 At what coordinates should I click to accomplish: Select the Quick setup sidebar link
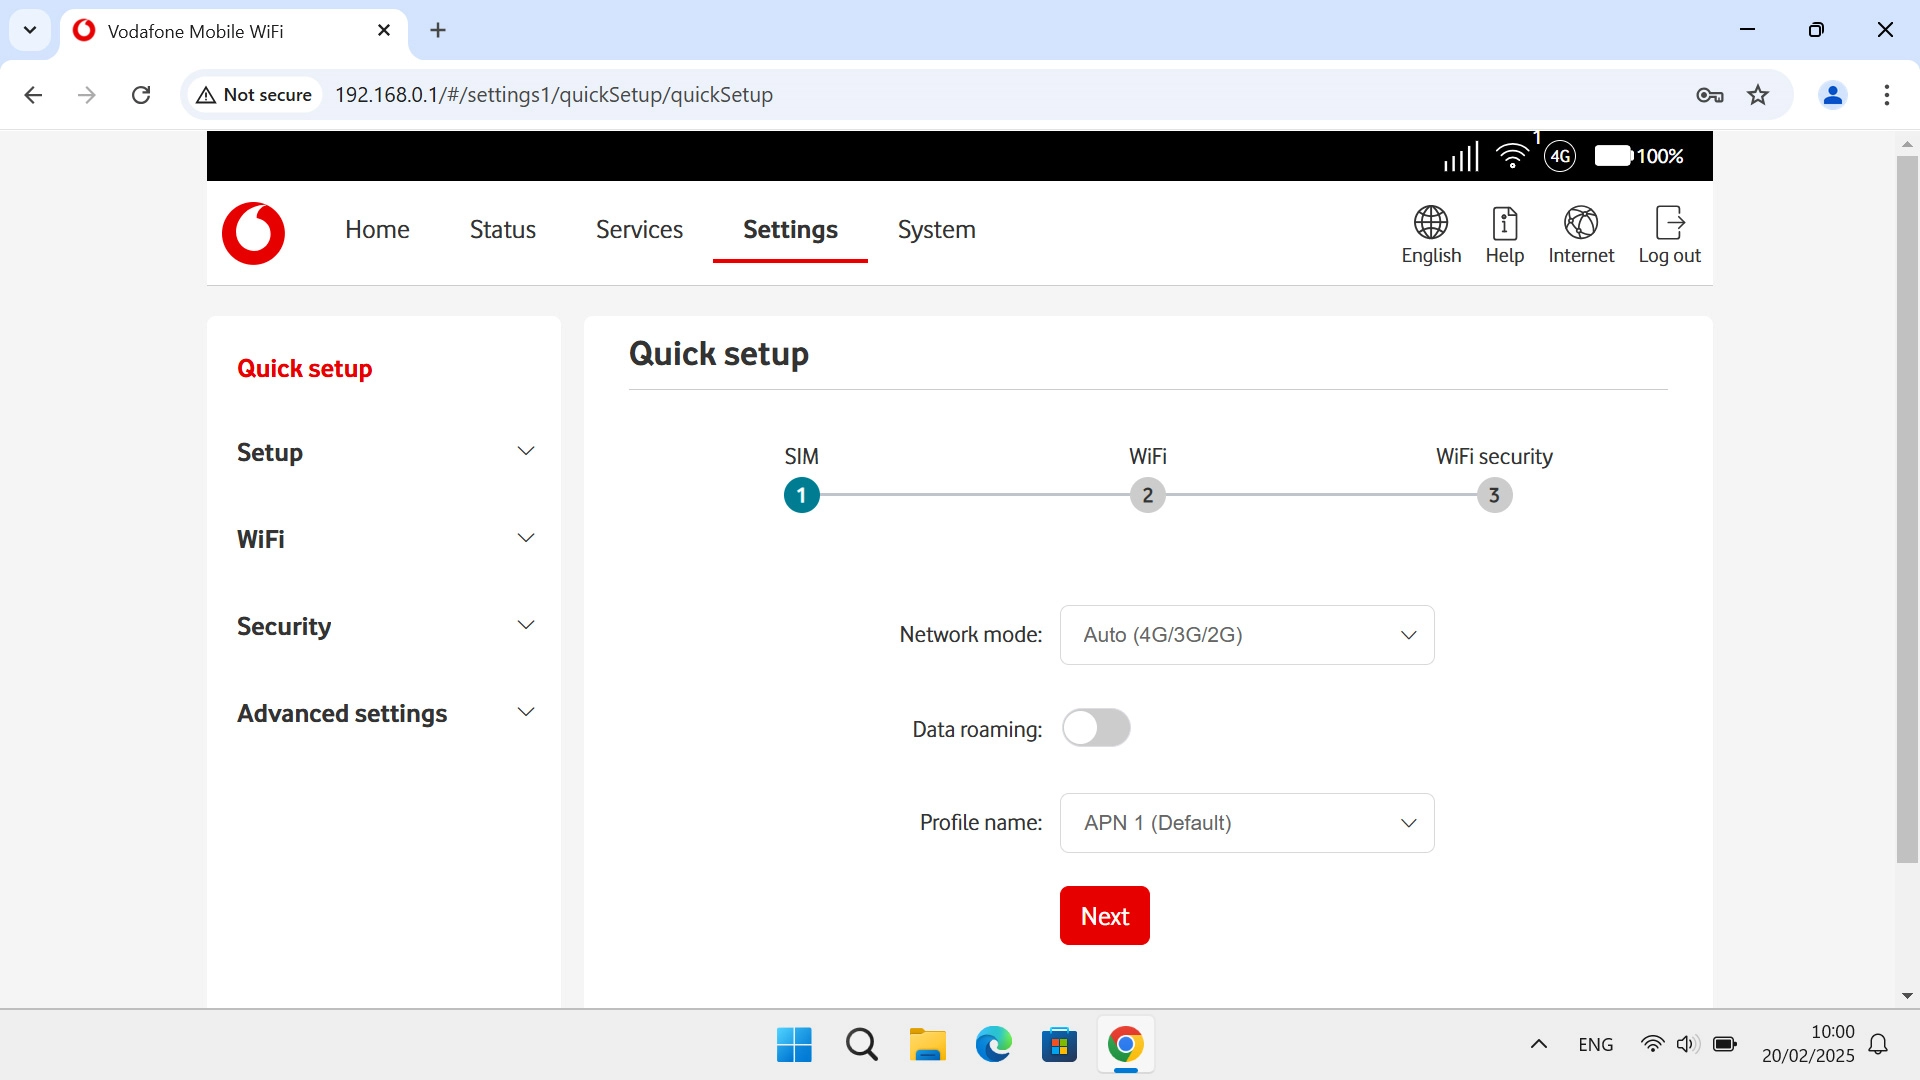[304, 368]
